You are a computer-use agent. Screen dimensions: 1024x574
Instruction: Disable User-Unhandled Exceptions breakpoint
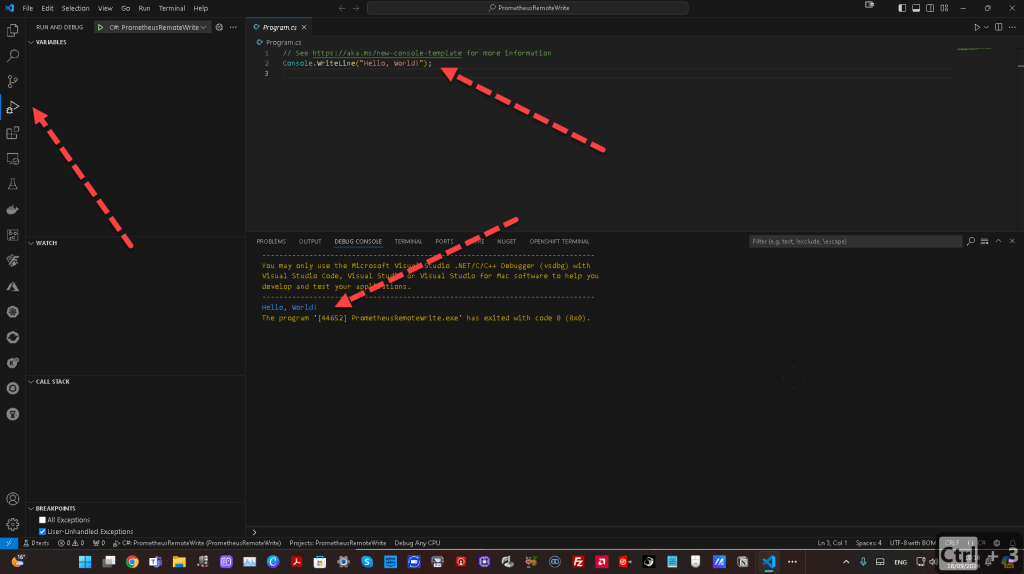42,532
